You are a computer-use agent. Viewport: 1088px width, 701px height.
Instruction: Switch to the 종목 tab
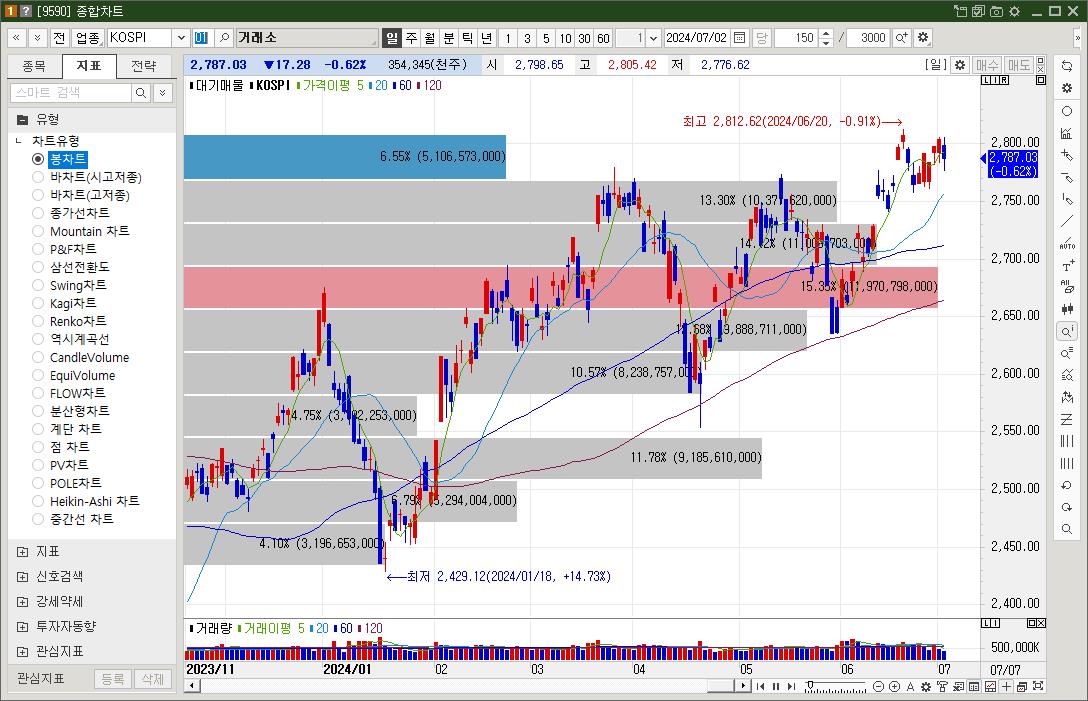[34, 66]
